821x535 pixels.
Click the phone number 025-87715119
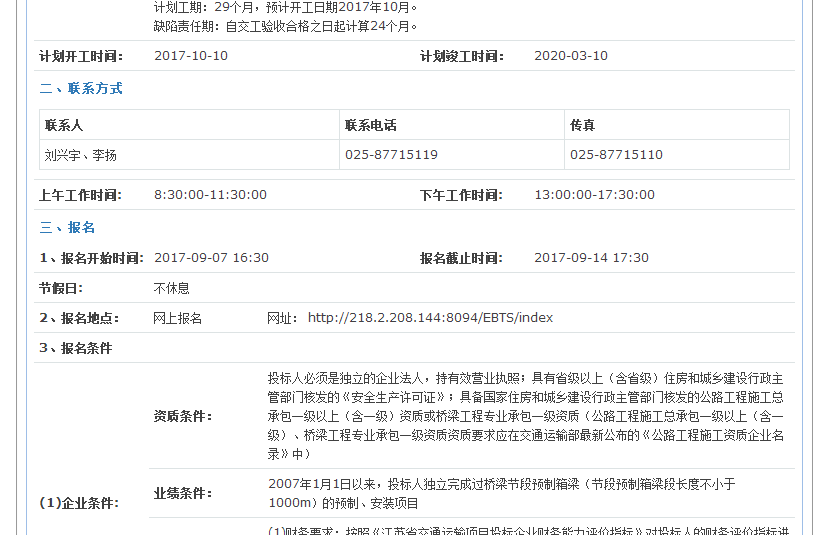pos(391,155)
